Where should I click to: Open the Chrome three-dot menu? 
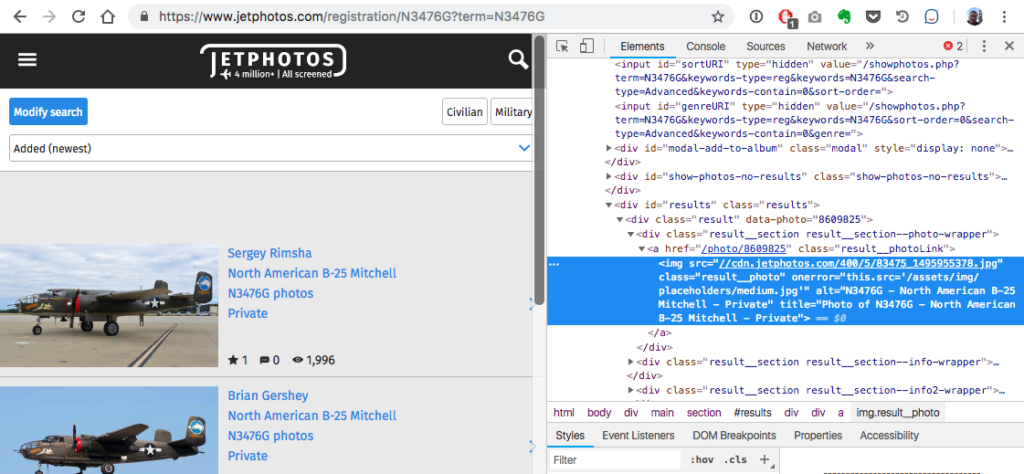point(1004,17)
